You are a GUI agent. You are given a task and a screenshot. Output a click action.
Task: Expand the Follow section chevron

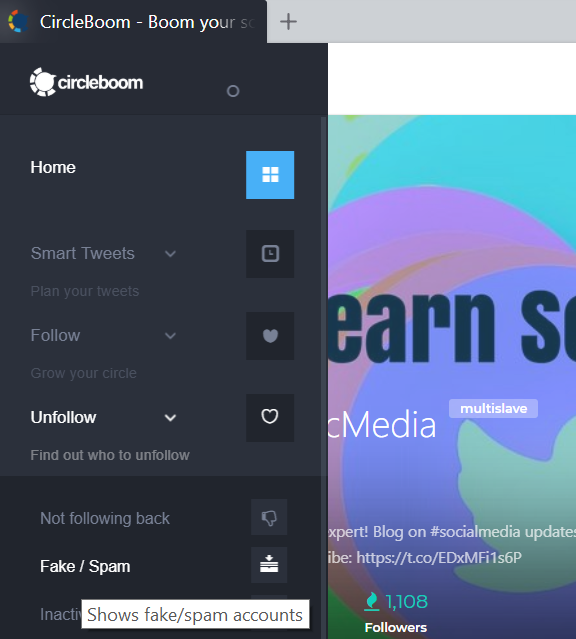[170, 336]
